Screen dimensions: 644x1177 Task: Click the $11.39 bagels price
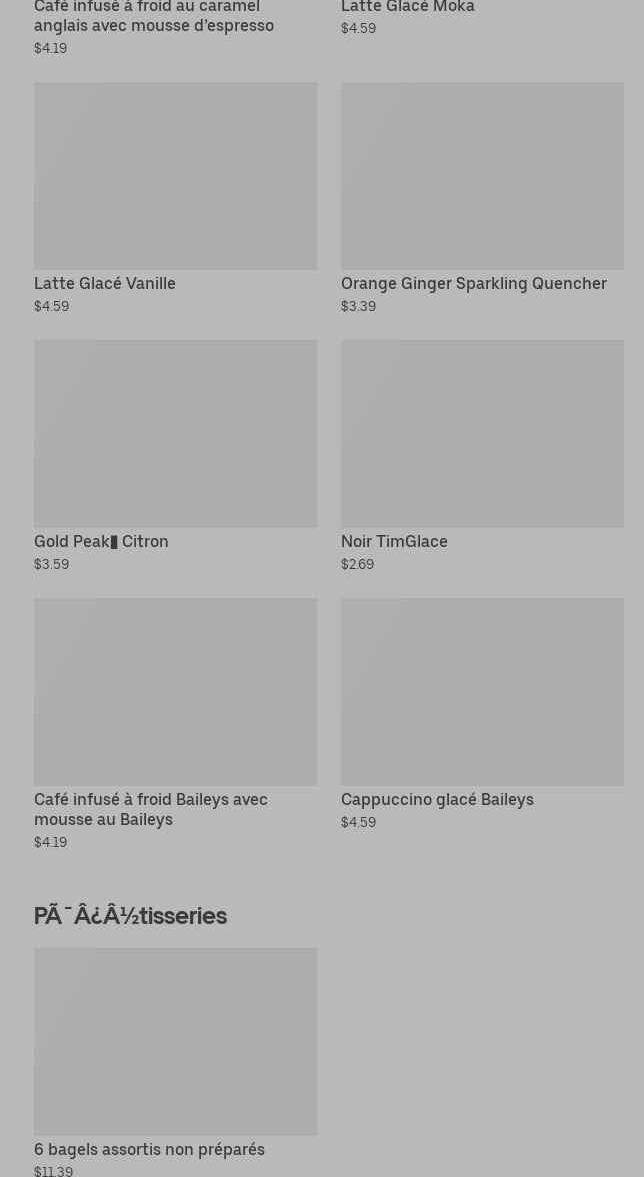point(53,1170)
